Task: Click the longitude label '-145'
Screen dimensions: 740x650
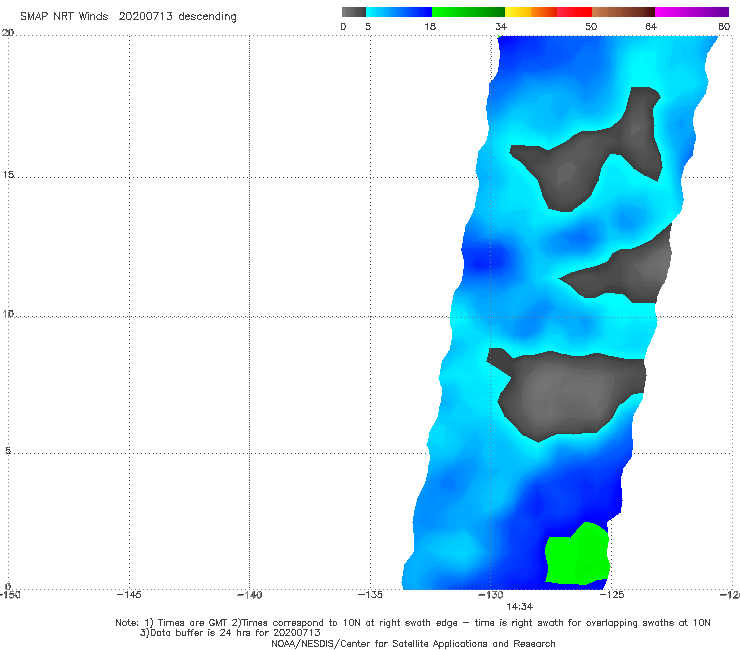Action: 129,595
